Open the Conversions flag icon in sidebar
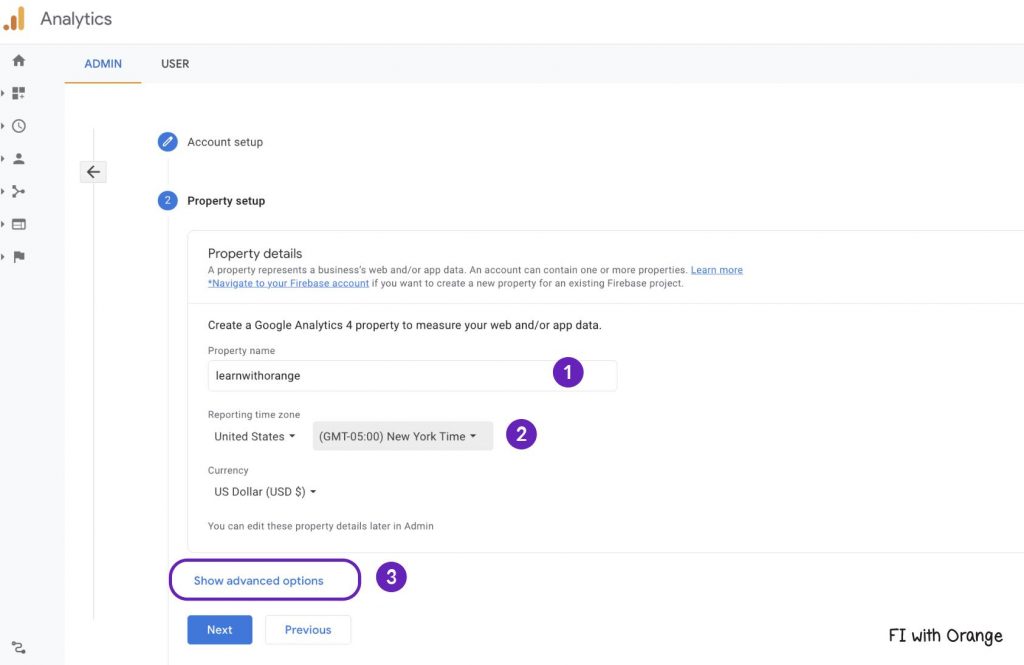1024x665 pixels. [x=19, y=257]
